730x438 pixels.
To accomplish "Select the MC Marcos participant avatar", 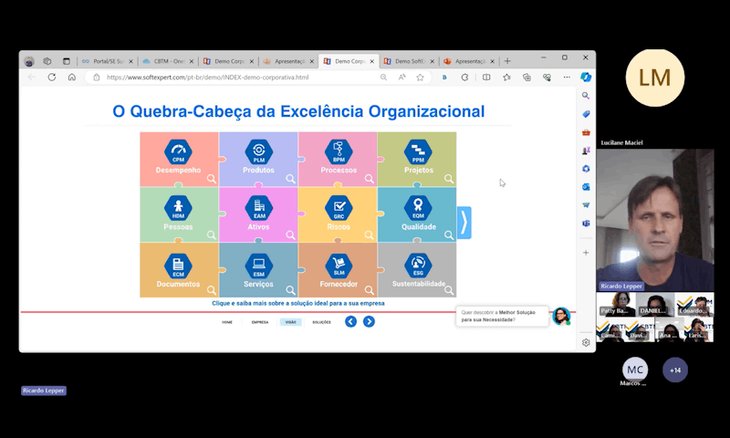I will (x=635, y=370).
